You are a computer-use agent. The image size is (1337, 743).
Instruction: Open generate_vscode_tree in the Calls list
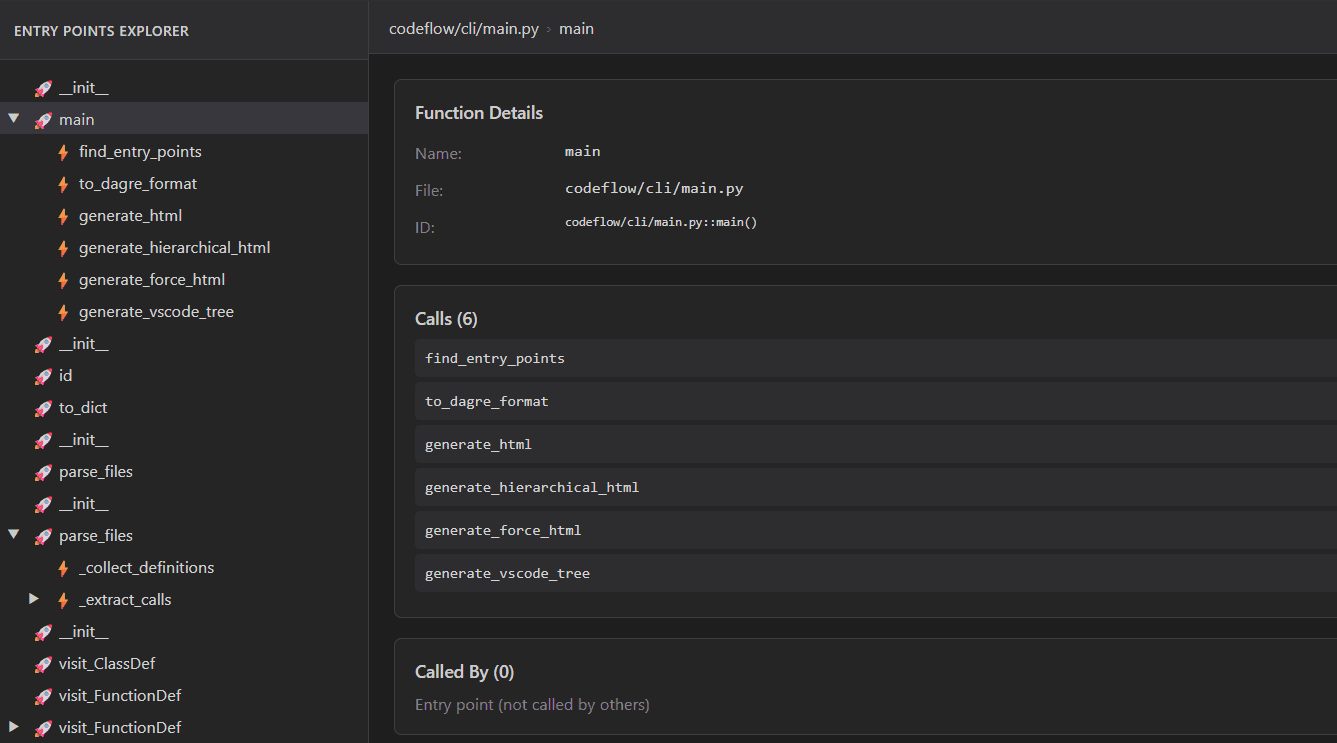[507, 574]
